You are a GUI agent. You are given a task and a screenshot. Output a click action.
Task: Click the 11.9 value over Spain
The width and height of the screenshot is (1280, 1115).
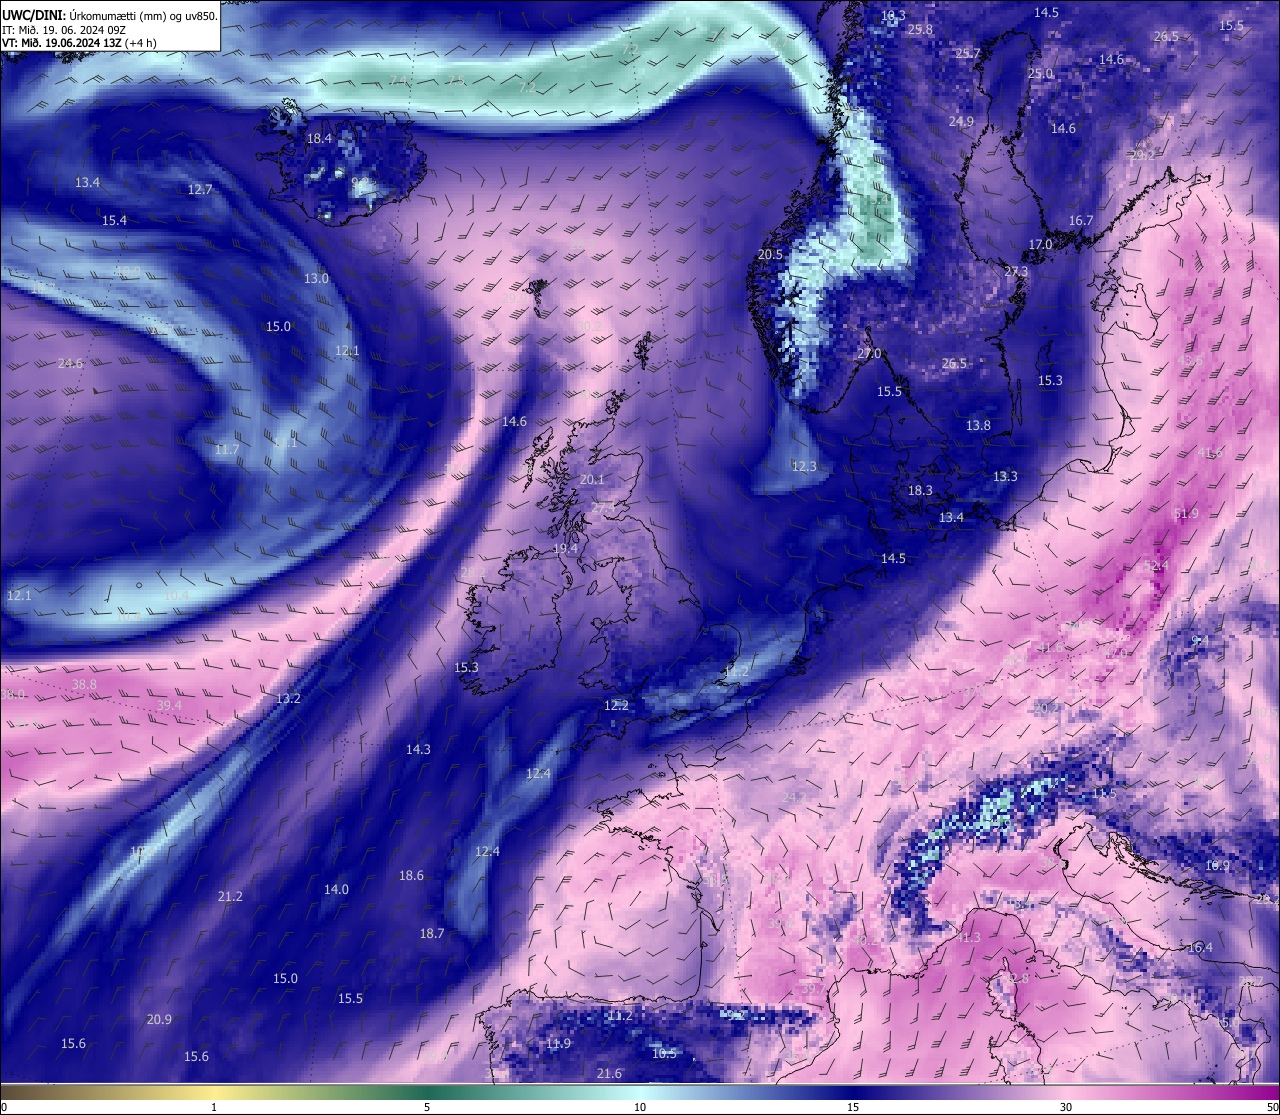point(558,1043)
